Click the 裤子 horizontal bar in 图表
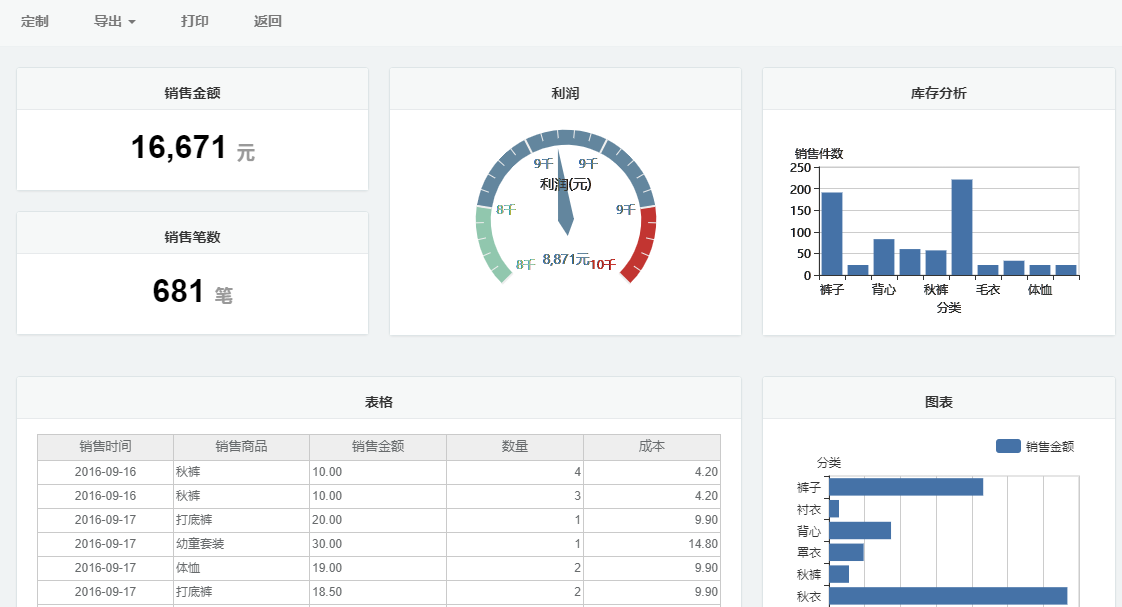The height and width of the screenshot is (607, 1122). (x=905, y=487)
